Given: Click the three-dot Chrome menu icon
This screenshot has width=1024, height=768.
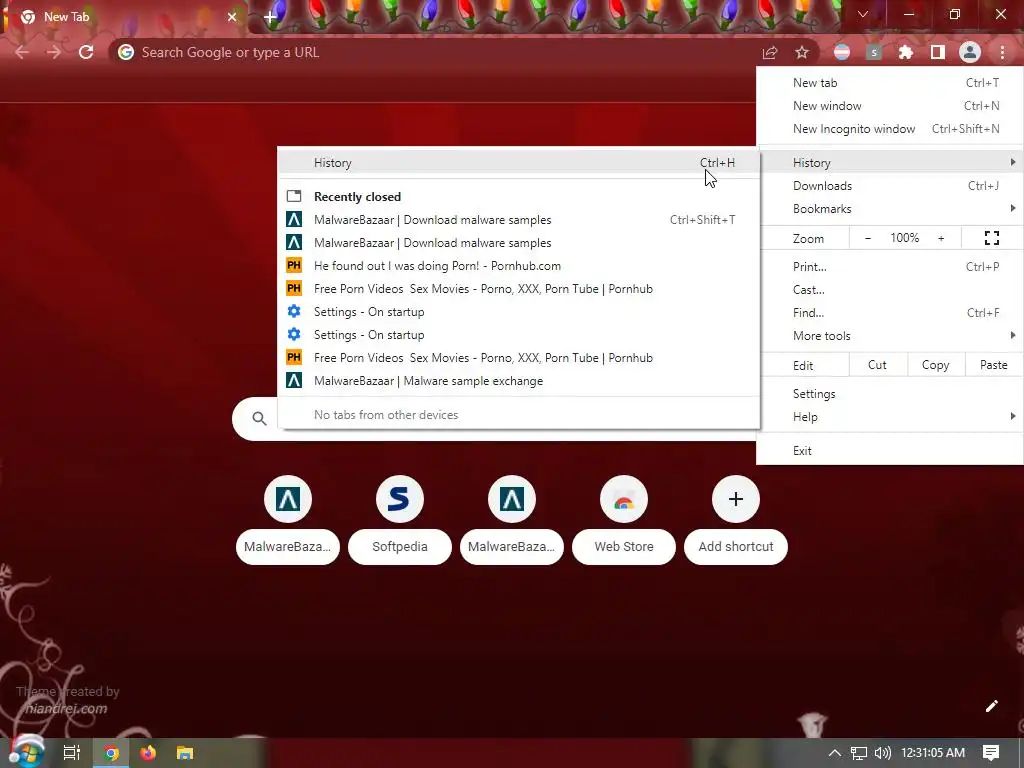Looking at the screenshot, I should 1002,52.
